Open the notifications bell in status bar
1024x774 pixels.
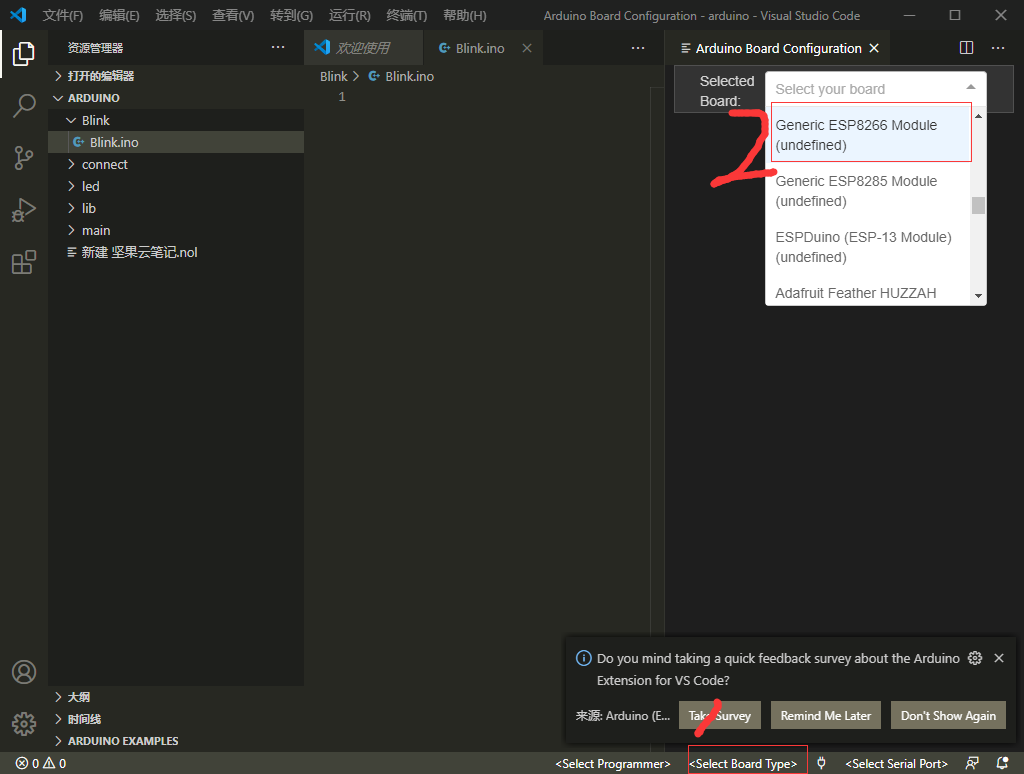tap(1002, 763)
